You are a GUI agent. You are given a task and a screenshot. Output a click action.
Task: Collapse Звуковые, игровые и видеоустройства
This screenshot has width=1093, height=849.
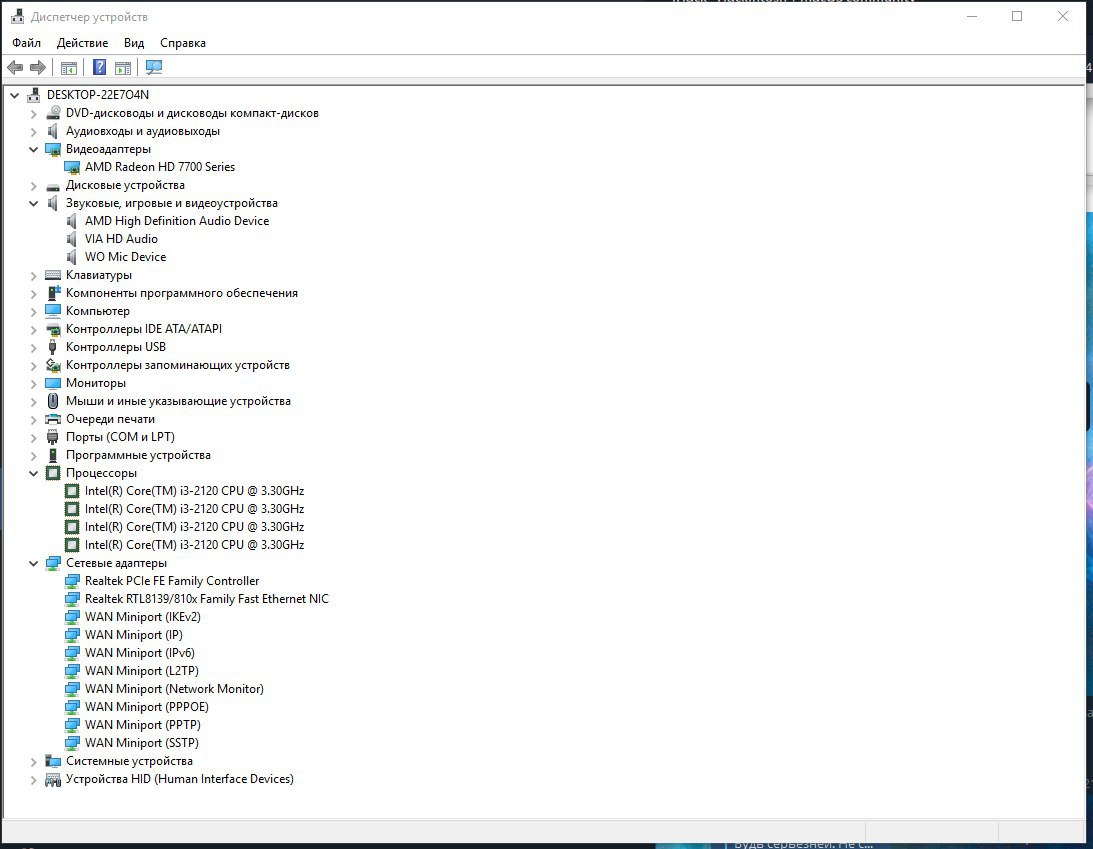pyautogui.click(x=33, y=204)
